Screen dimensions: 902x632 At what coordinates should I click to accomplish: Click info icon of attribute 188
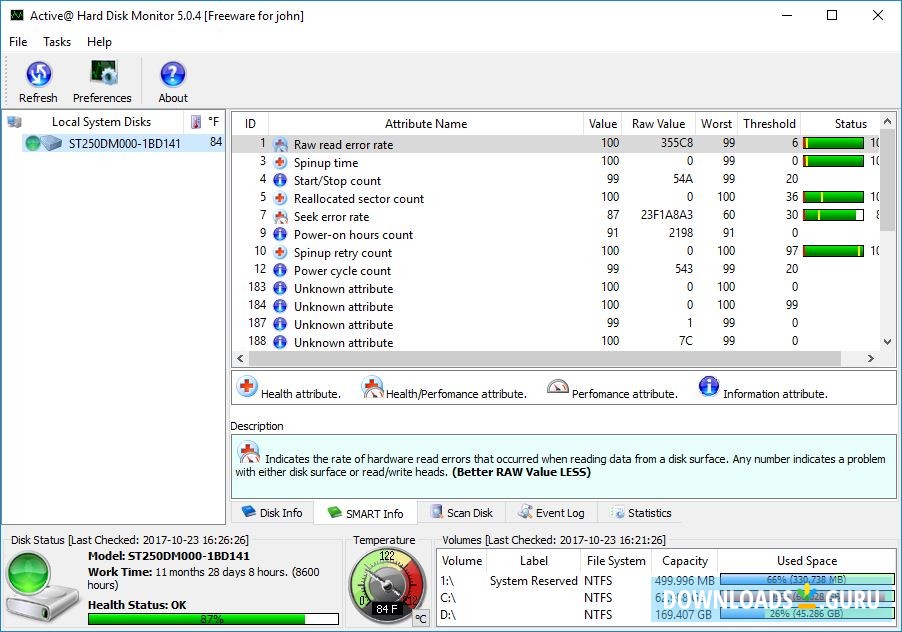click(x=280, y=342)
